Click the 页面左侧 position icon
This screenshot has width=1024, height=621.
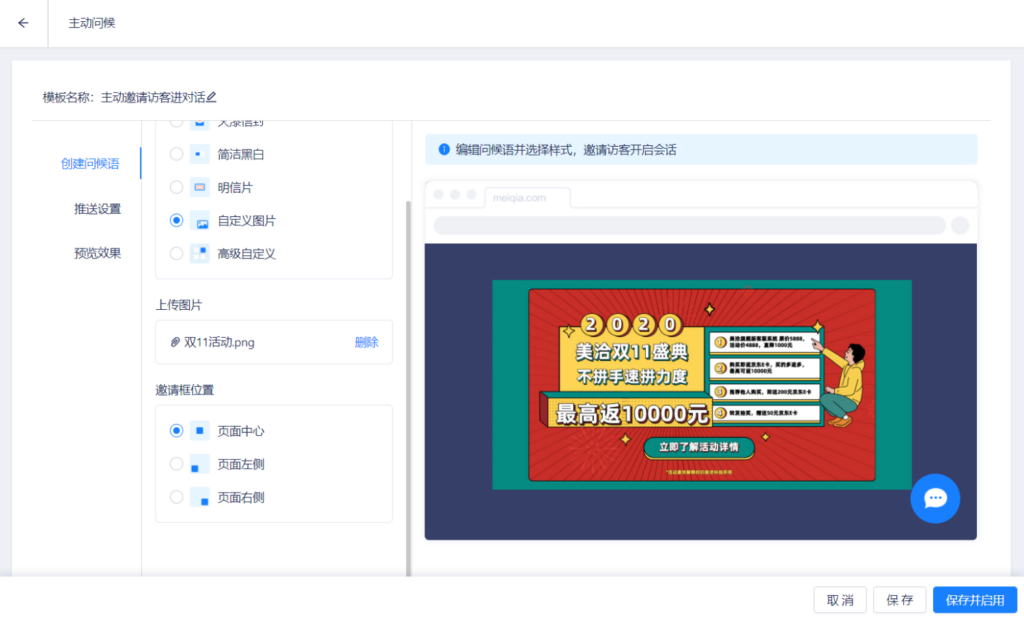pyautogui.click(x=200, y=464)
